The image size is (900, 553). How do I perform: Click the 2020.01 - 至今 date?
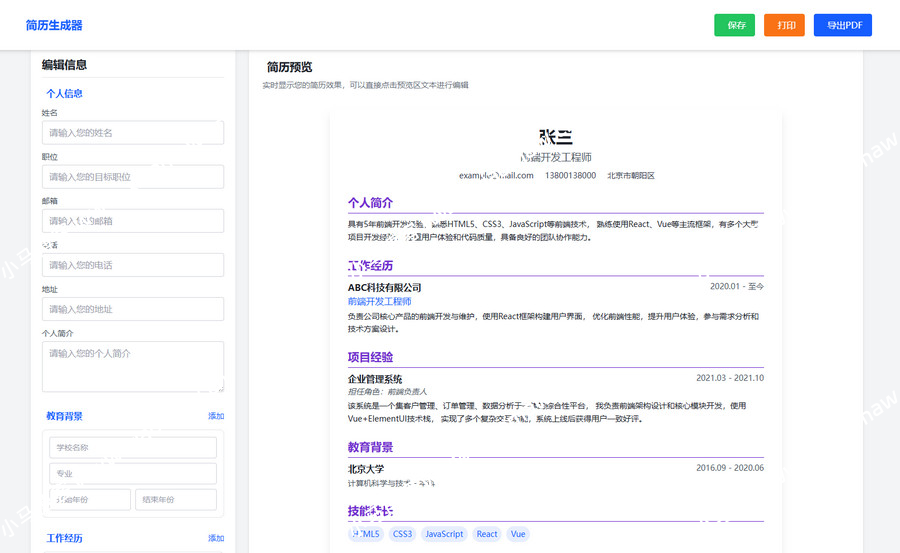pyautogui.click(x=737, y=286)
